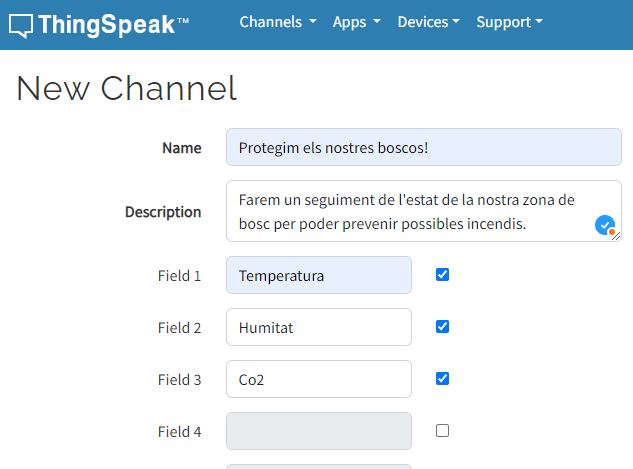Click the ThingSpeak speech bubble logo icon

point(21,24)
